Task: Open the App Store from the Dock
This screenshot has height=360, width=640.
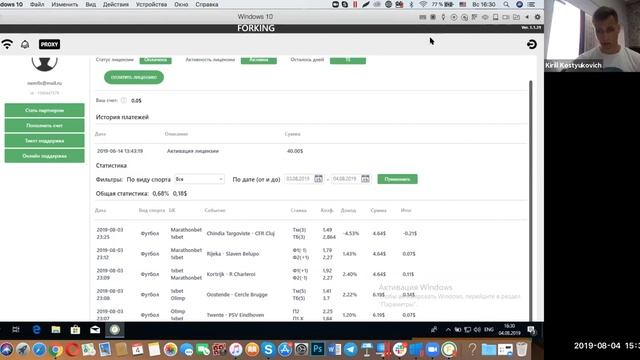Action: (x=285, y=350)
